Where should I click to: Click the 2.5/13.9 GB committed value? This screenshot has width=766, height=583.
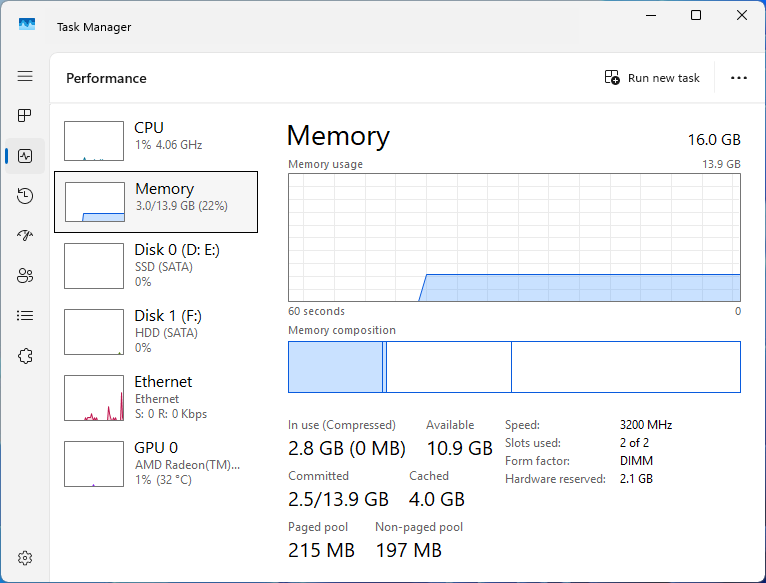click(338, 499)
